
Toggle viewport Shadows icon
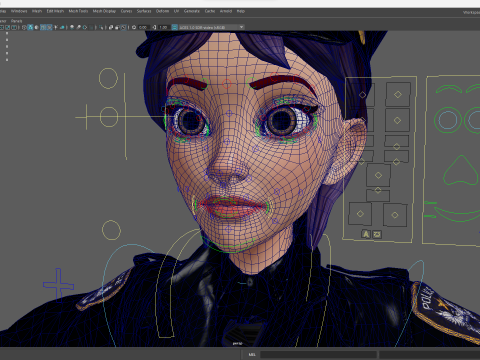coord(62,27)
